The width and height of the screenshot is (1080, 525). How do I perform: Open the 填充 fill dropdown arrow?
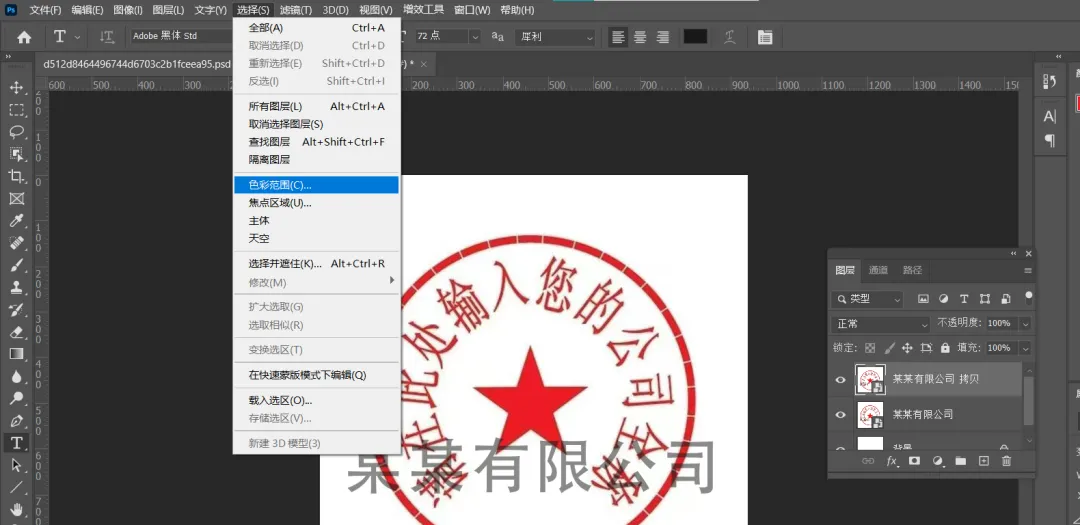1026,348
